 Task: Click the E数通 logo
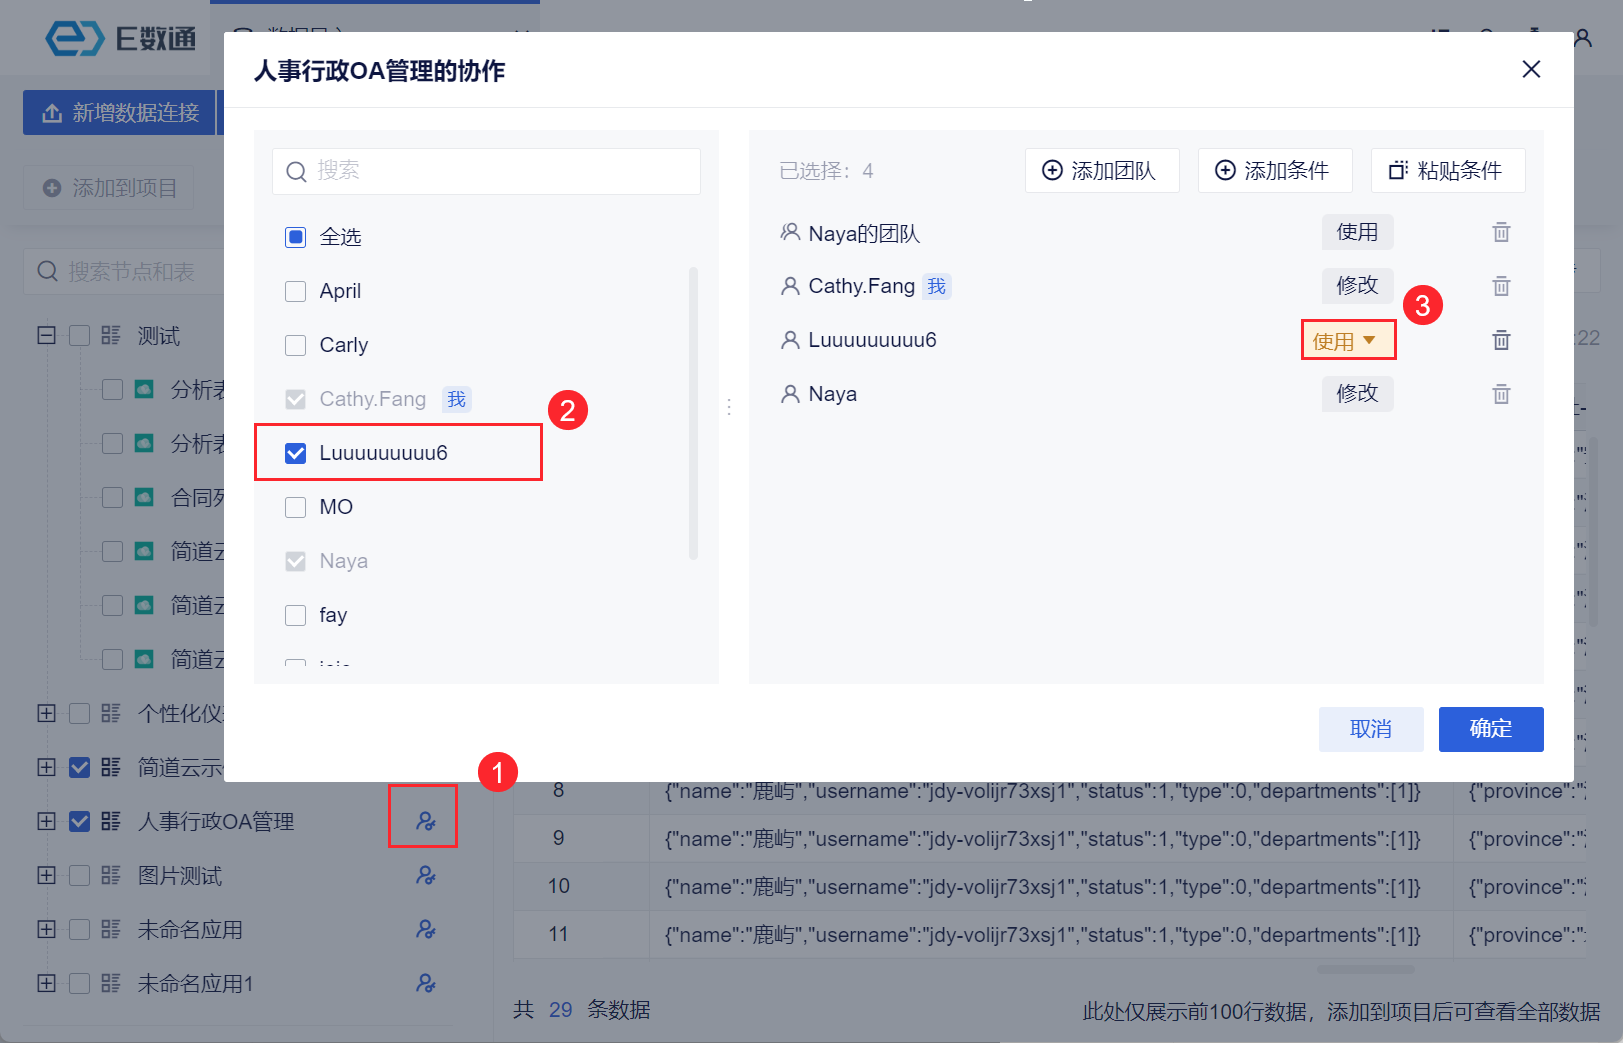(x=121, y=38)
